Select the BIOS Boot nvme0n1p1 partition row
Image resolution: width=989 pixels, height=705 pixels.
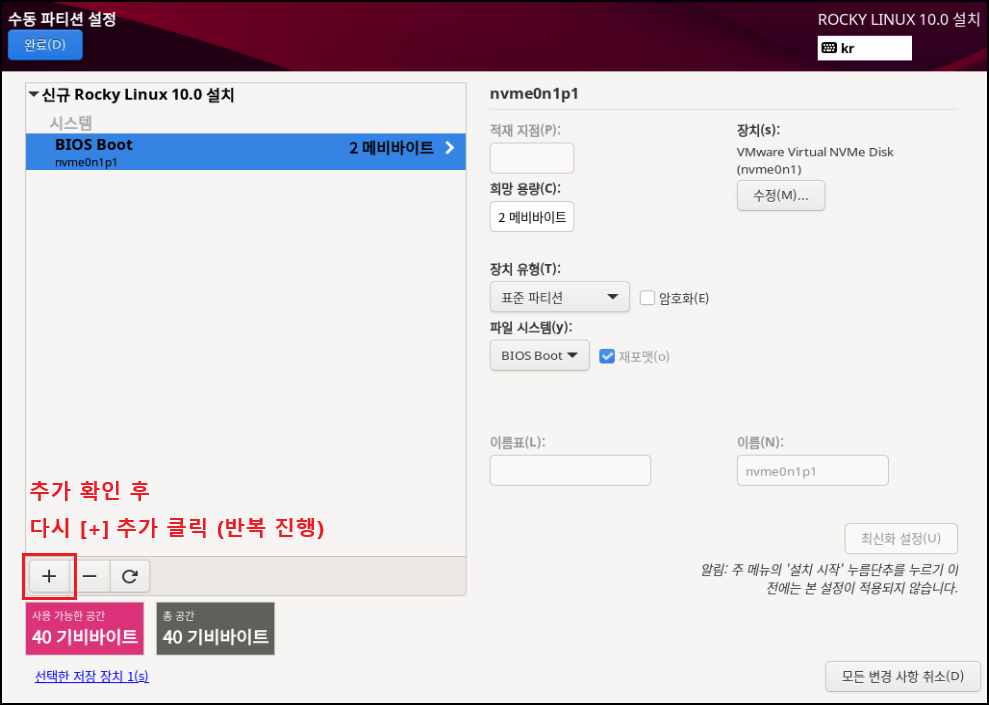246,151
